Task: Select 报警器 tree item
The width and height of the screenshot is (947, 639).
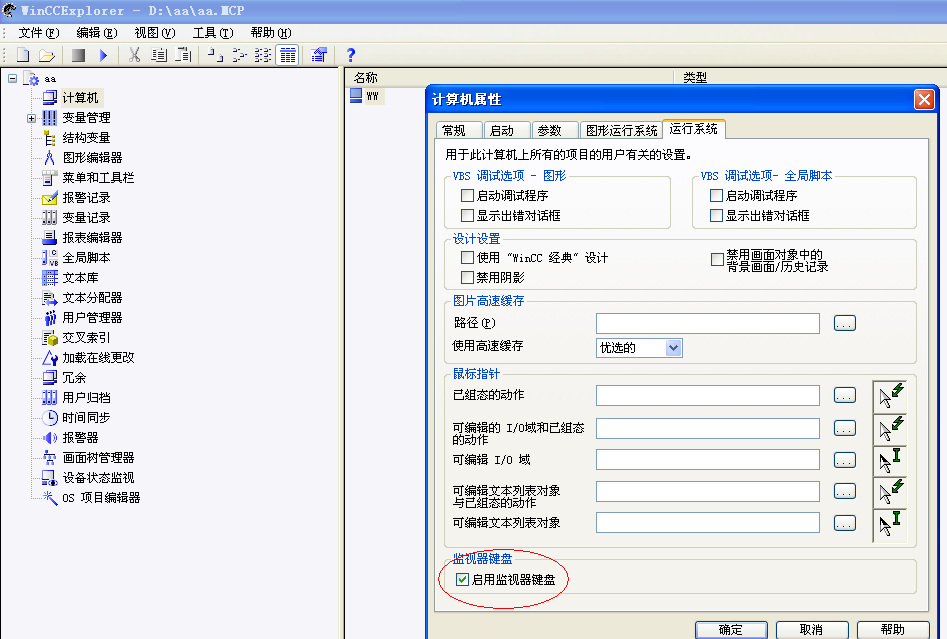Action: click(80, 437)
